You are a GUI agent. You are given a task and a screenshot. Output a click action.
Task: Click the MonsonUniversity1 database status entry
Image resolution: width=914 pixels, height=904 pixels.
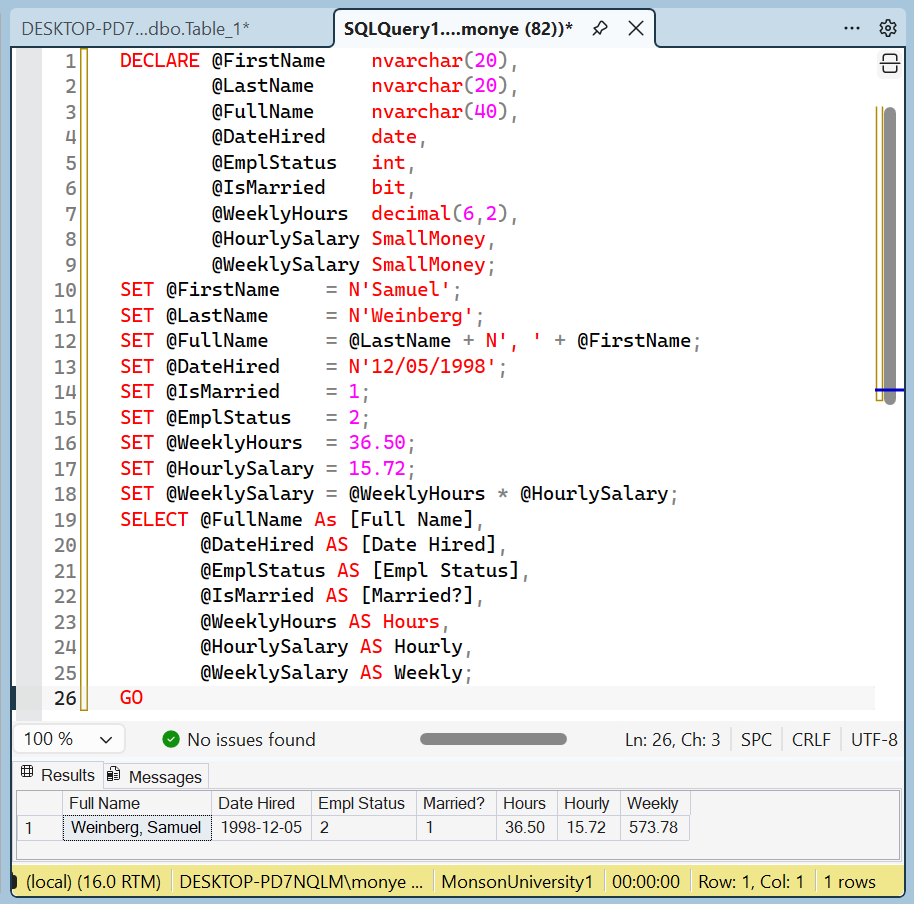tap(517, 881)
